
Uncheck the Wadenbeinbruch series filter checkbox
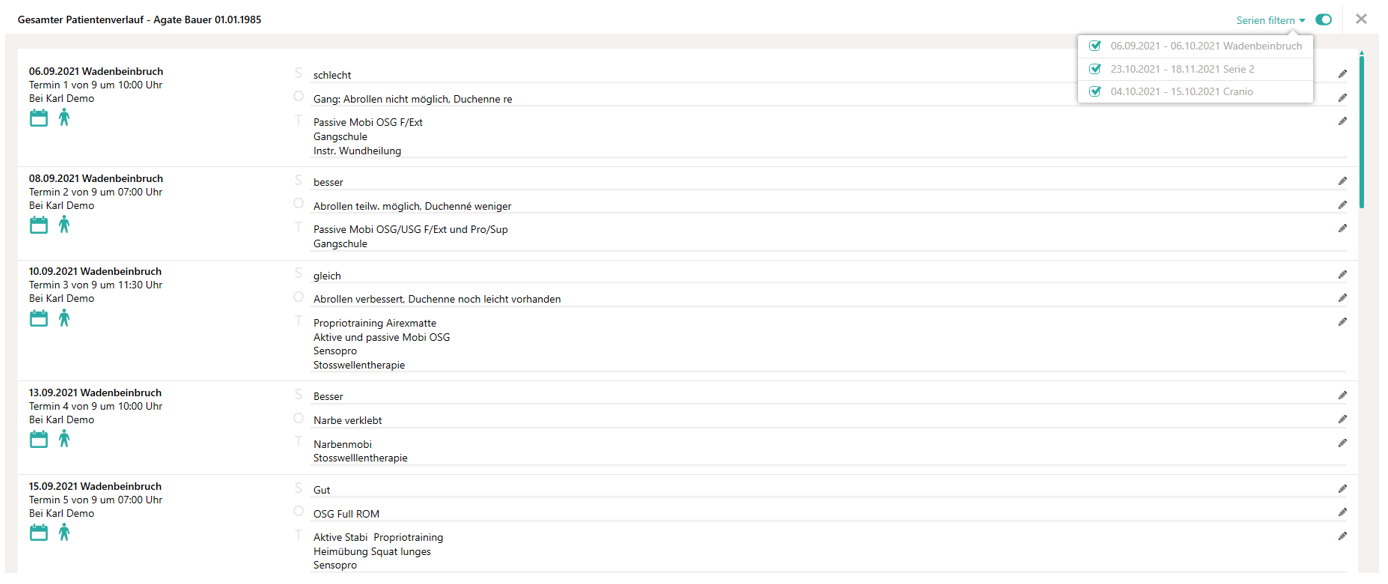pyautogui.click(x=1095, y=46)
